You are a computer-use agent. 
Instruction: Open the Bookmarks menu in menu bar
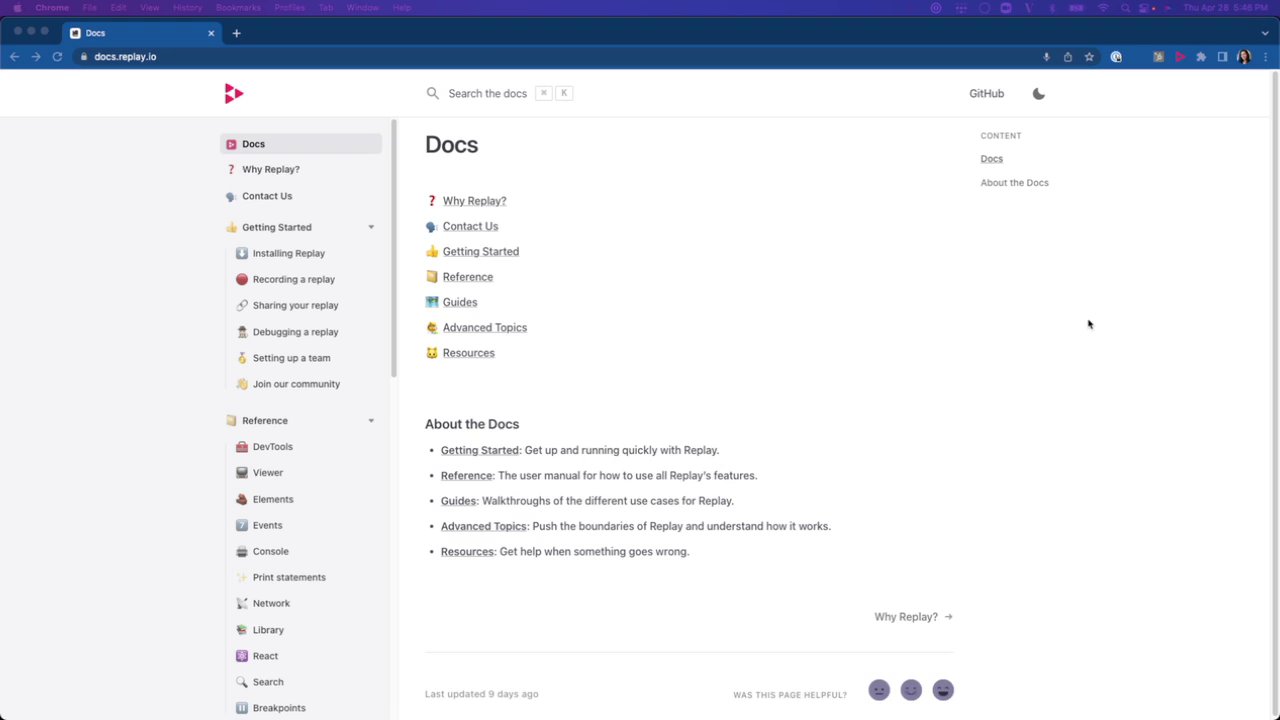[x=238, y=8]
